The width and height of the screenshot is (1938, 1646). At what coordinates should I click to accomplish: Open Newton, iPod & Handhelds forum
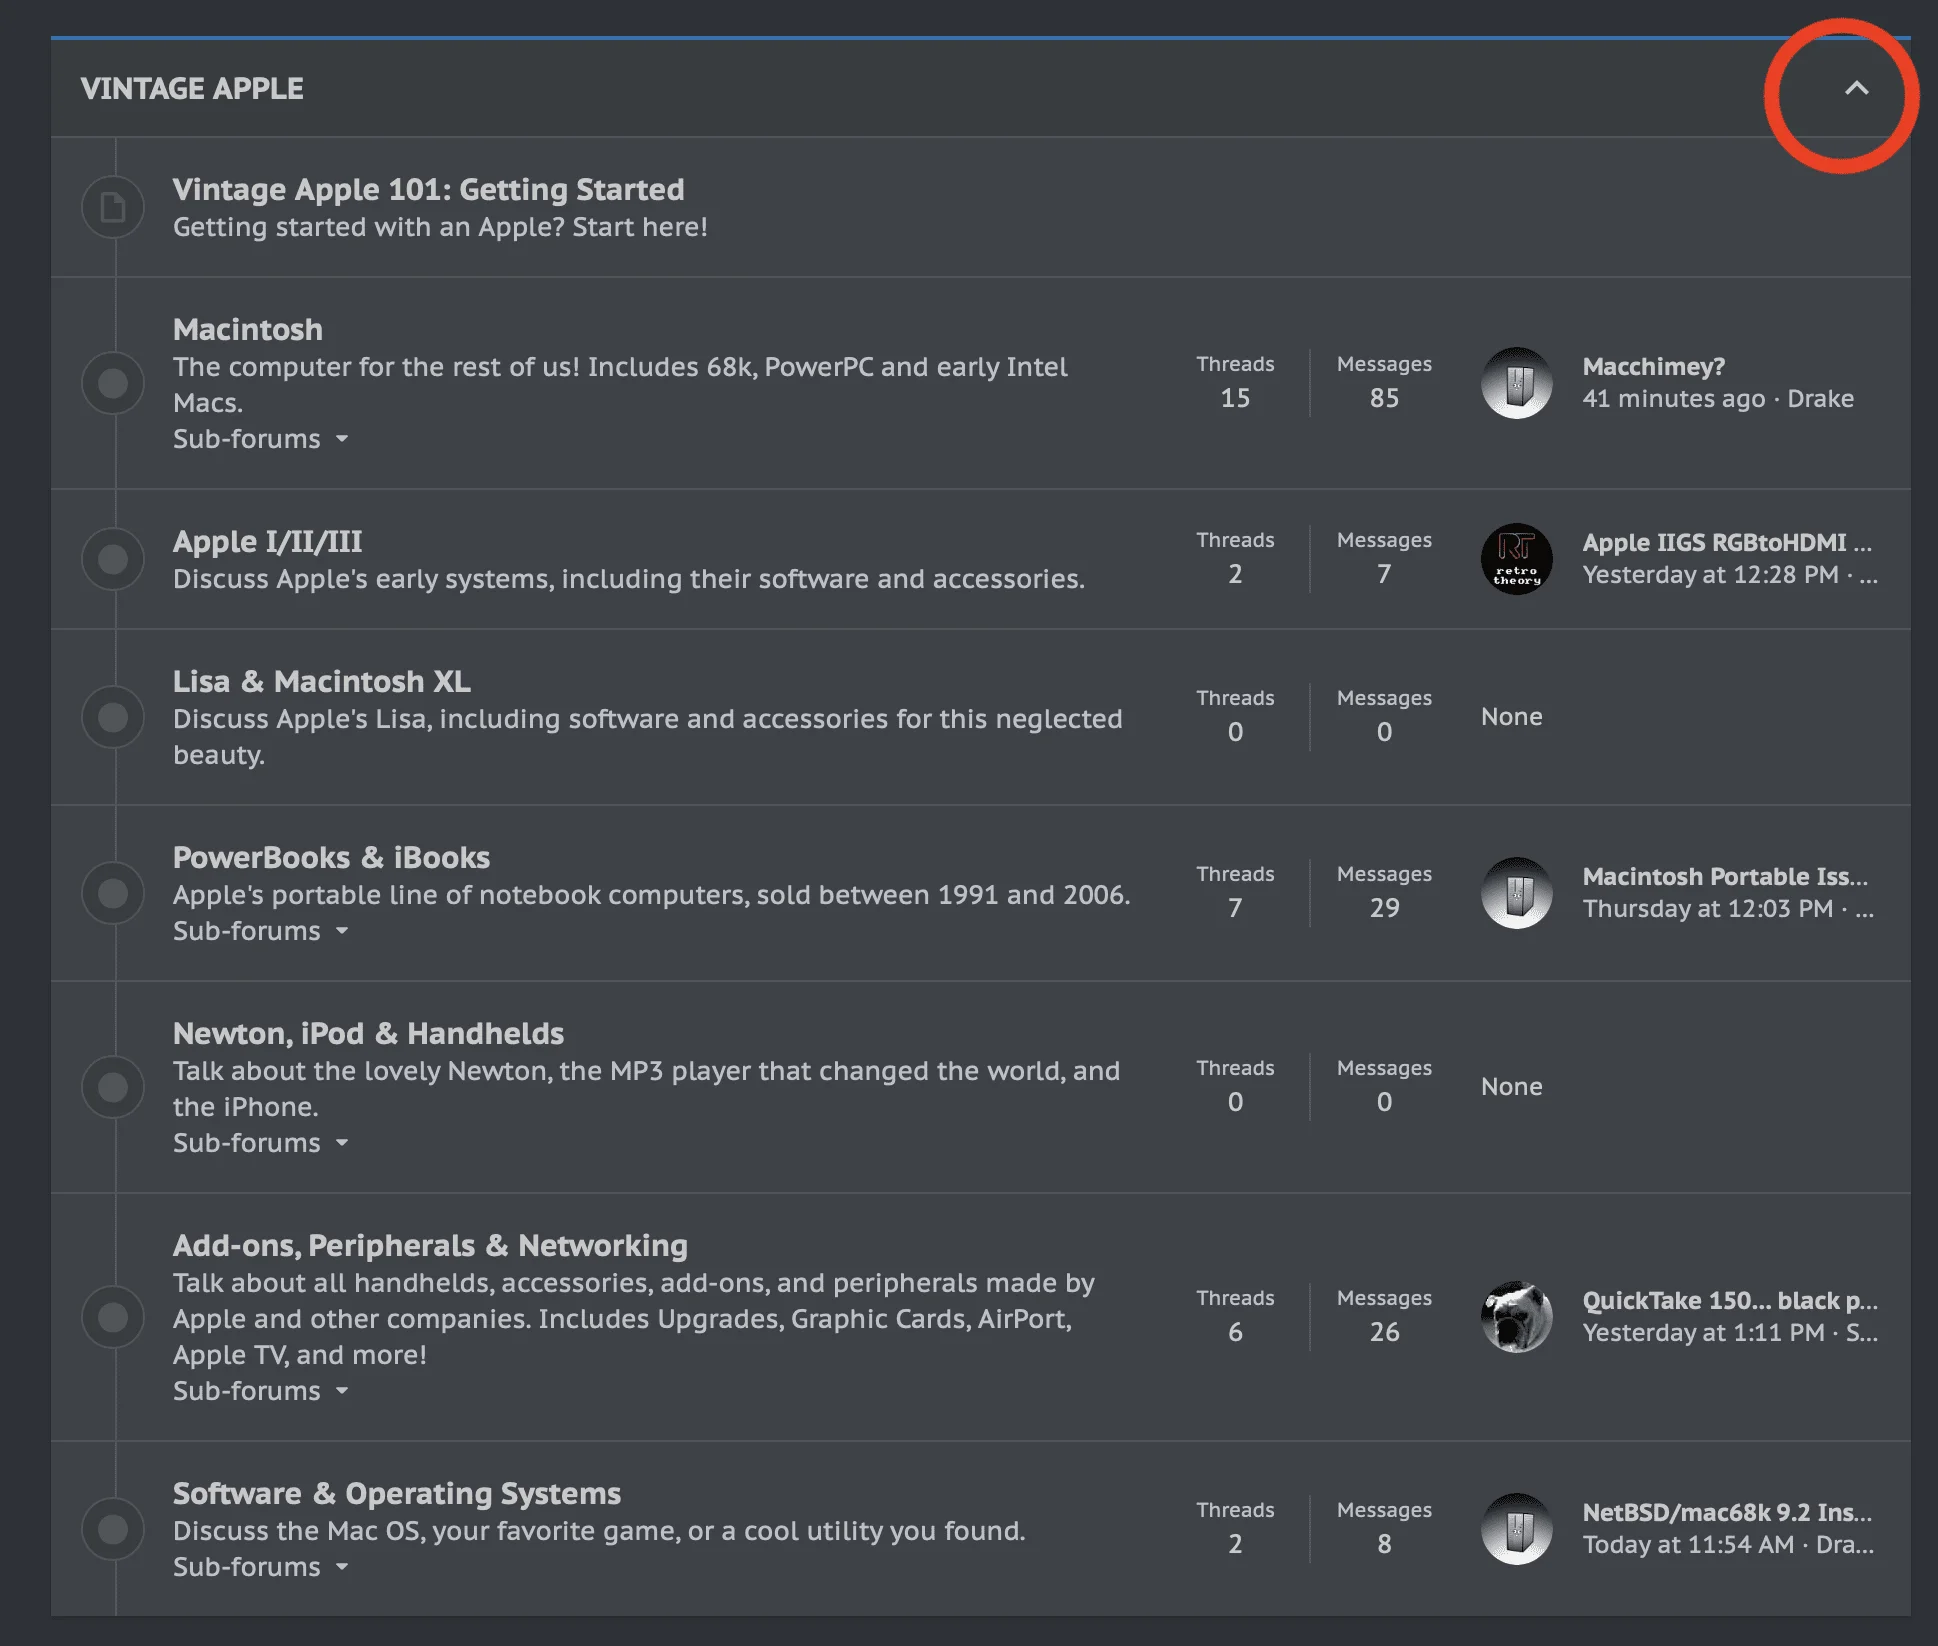tap(368, 1033)
